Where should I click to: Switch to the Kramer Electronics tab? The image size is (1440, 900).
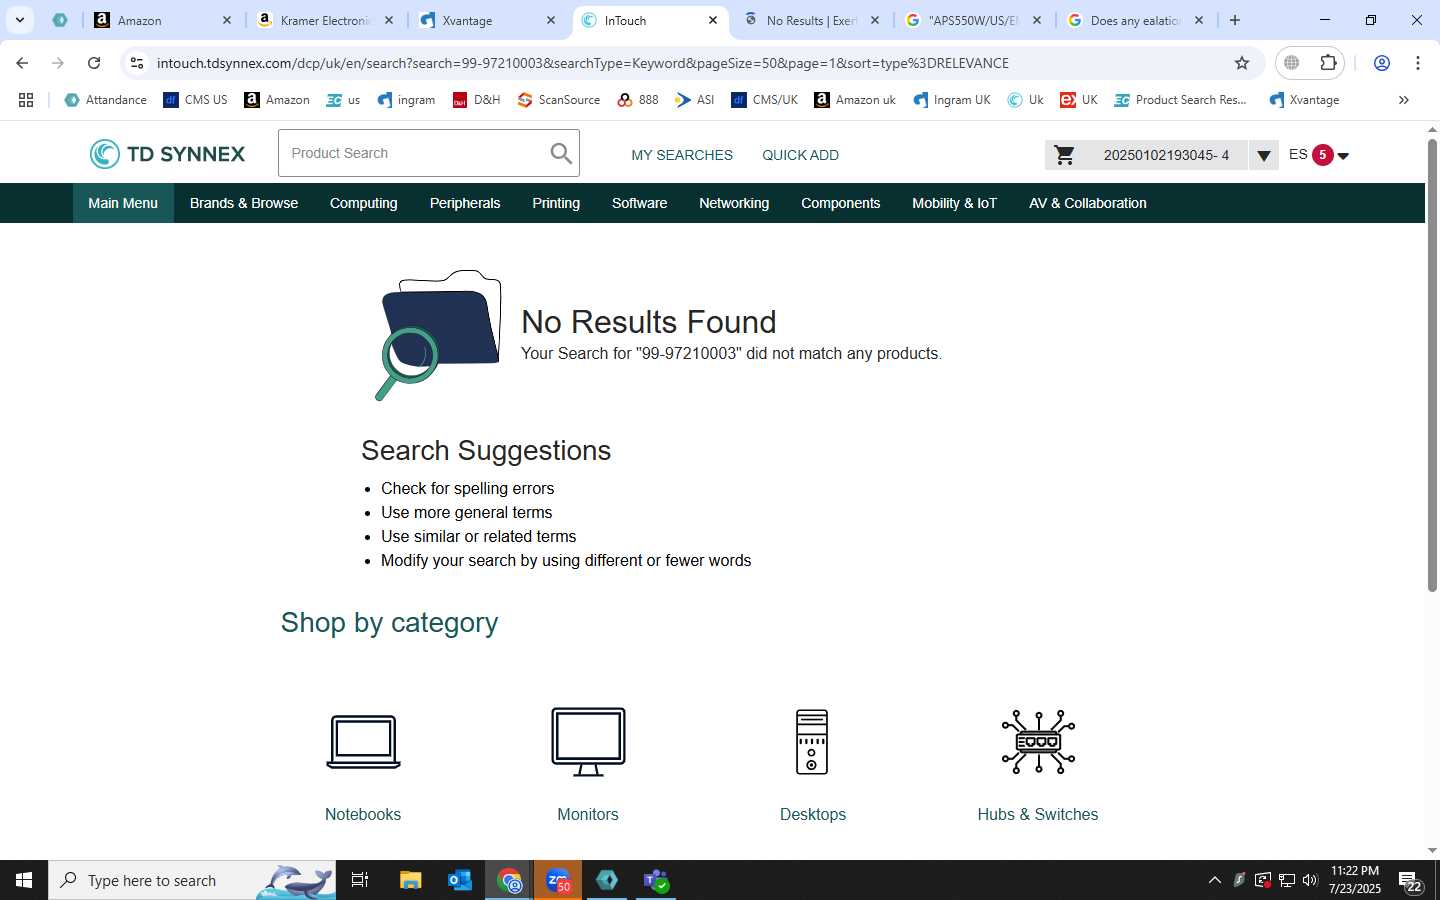coord(325,20)
